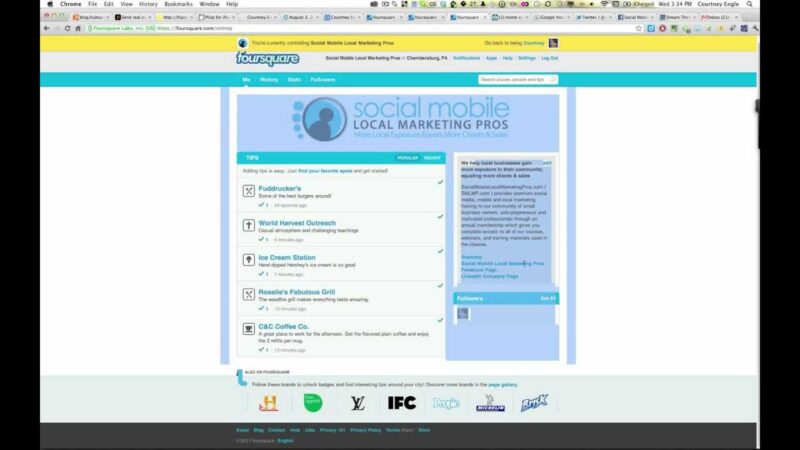
Task: Switch to the History tab
Action: coord(269,80)
